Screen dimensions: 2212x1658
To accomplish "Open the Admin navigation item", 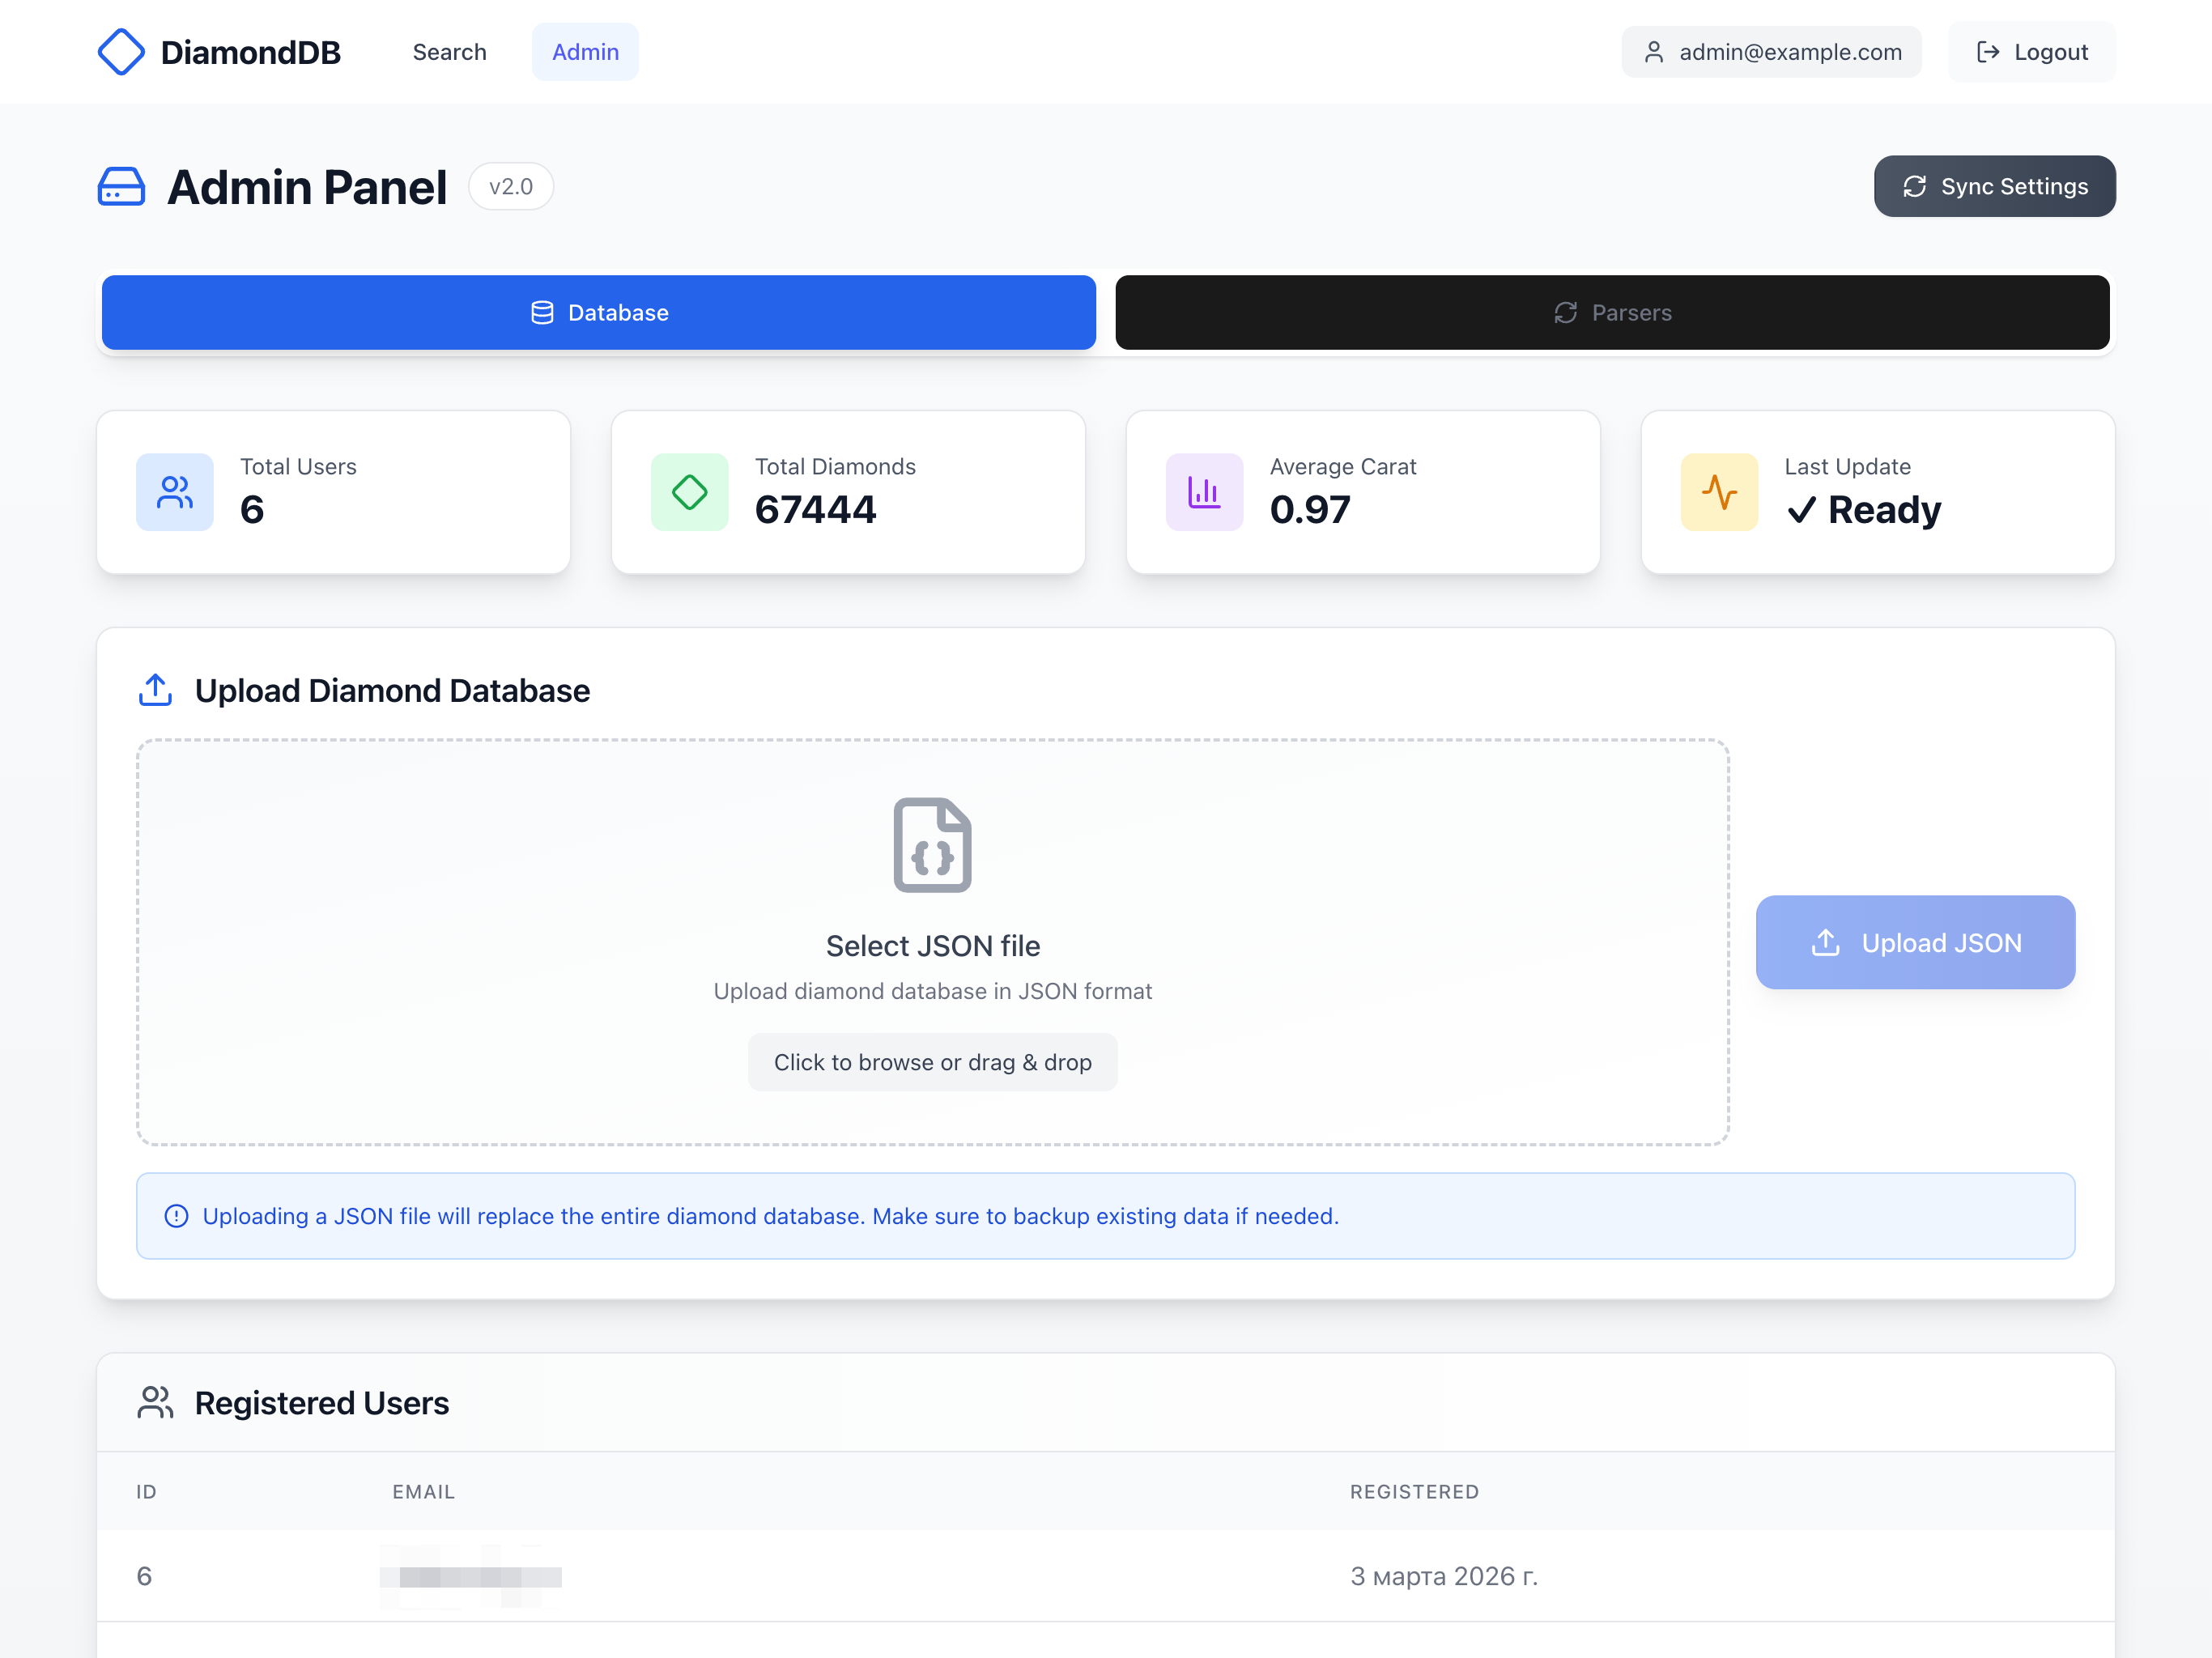I will [x=585, y=52].
